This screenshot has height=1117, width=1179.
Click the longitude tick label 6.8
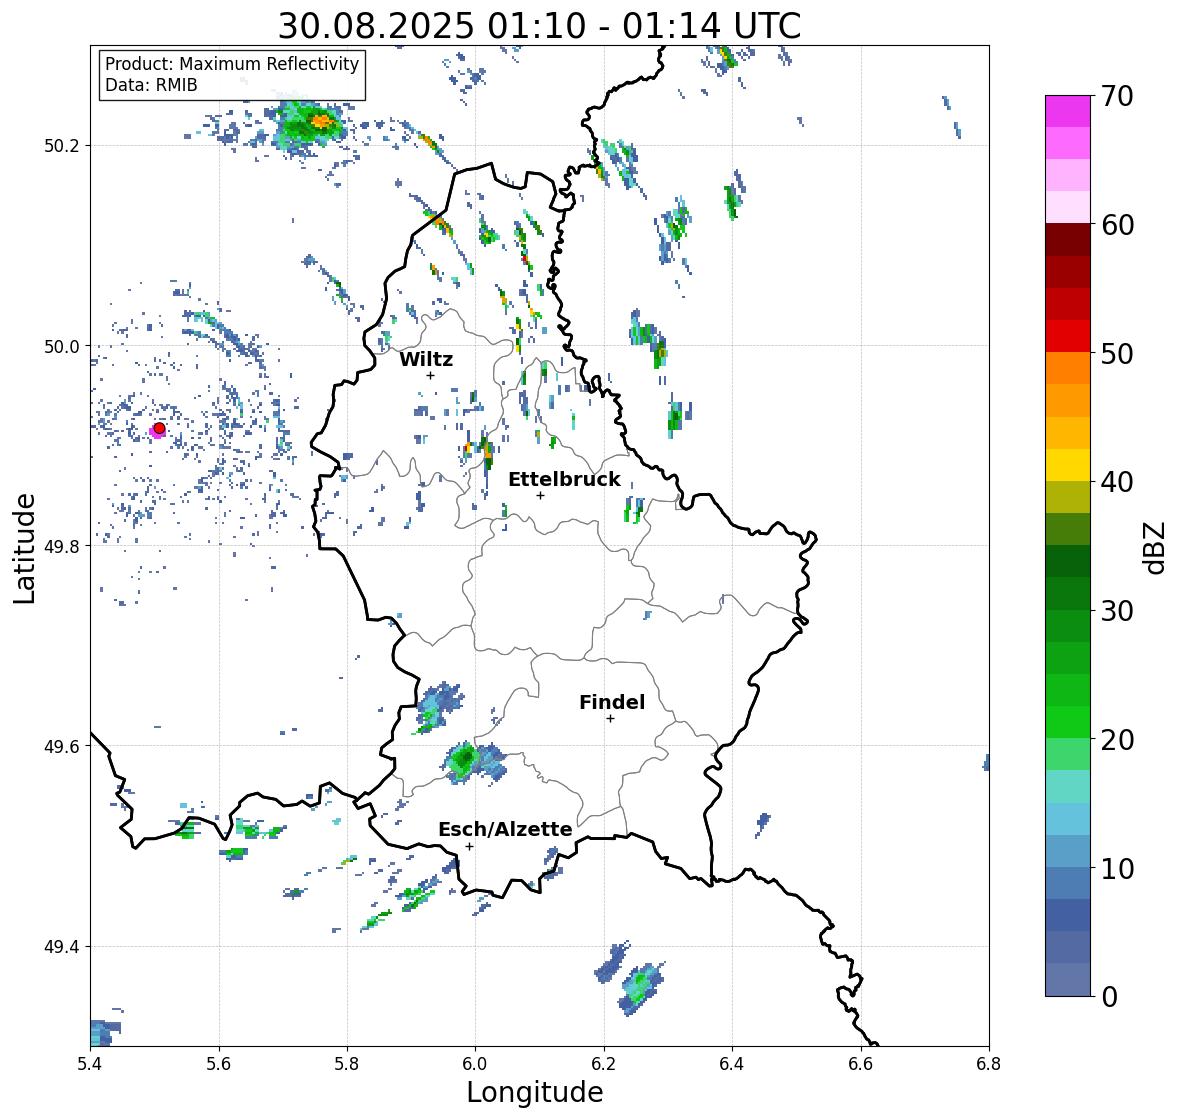pyautogui.click(x=989, y=1064)
